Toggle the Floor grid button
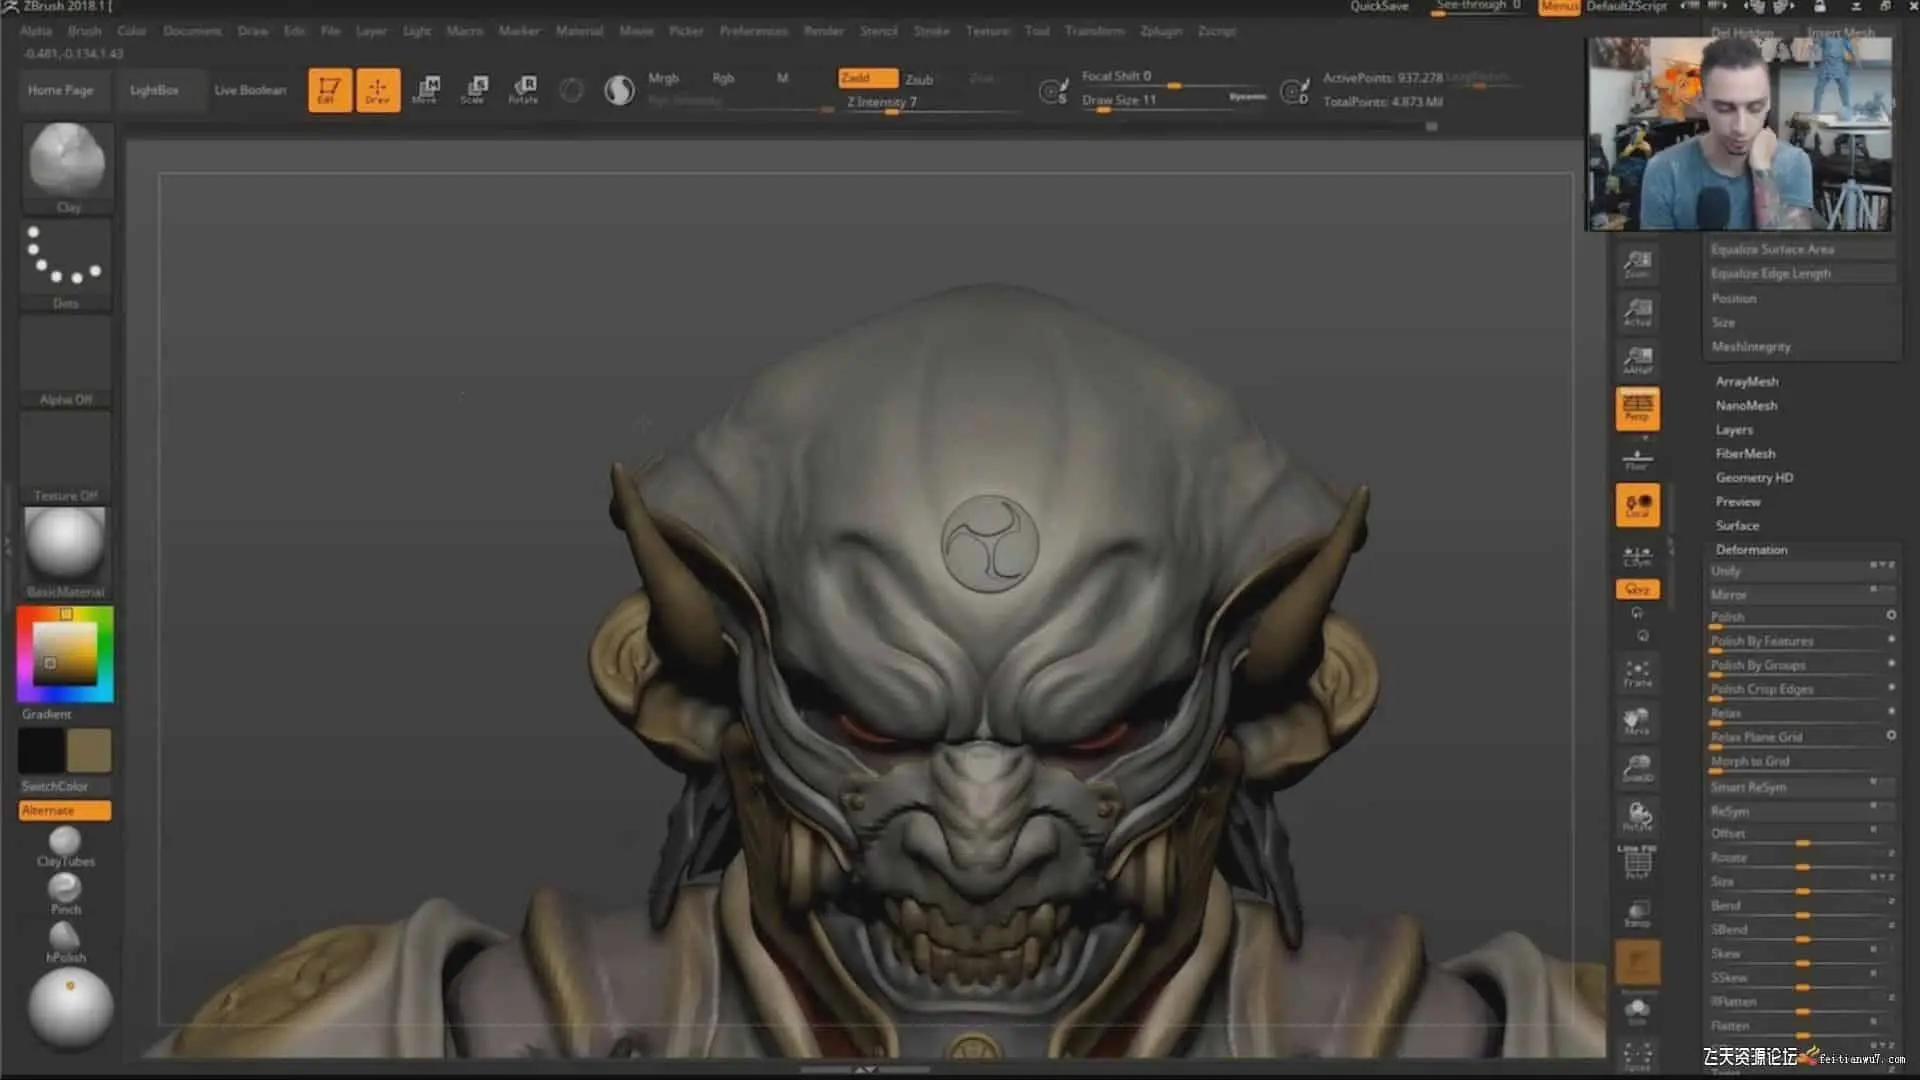 [1637, 459]
